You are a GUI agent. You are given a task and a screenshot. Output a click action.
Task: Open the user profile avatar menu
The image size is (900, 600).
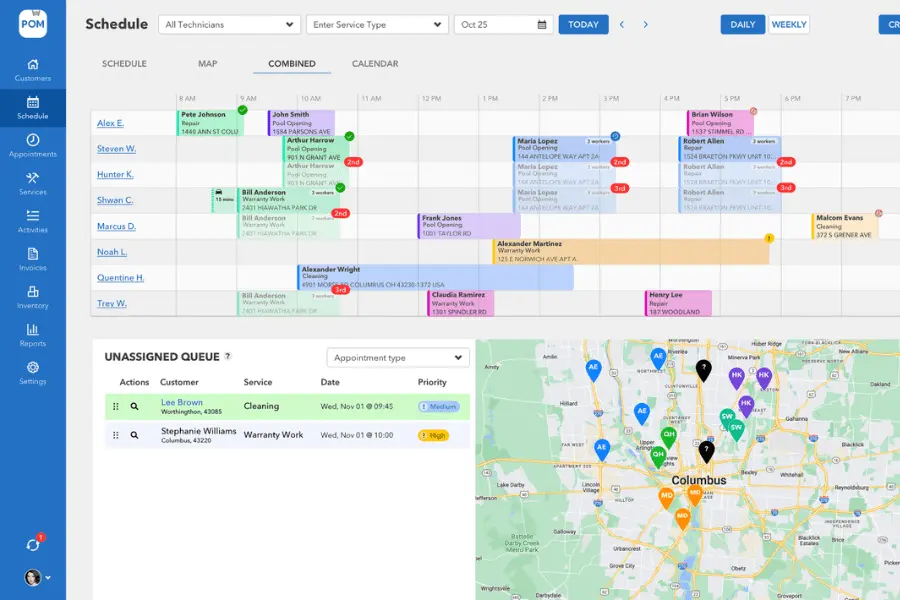[37, 577]
